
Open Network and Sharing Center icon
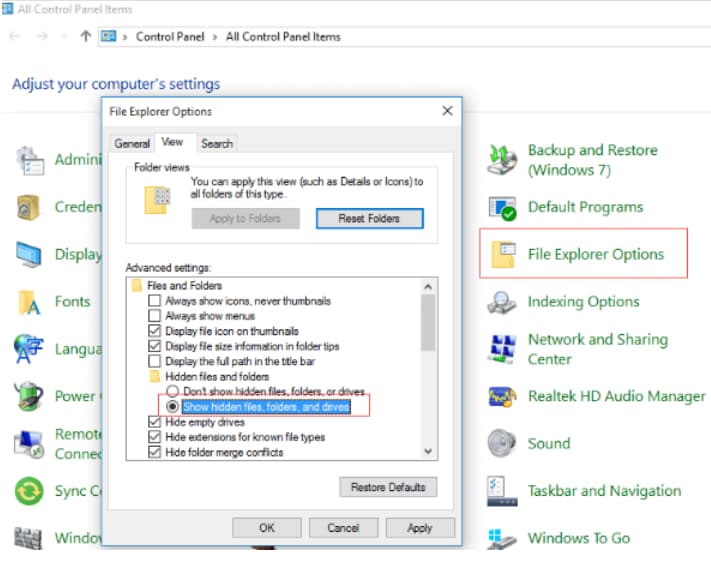(x=502, y=349)
